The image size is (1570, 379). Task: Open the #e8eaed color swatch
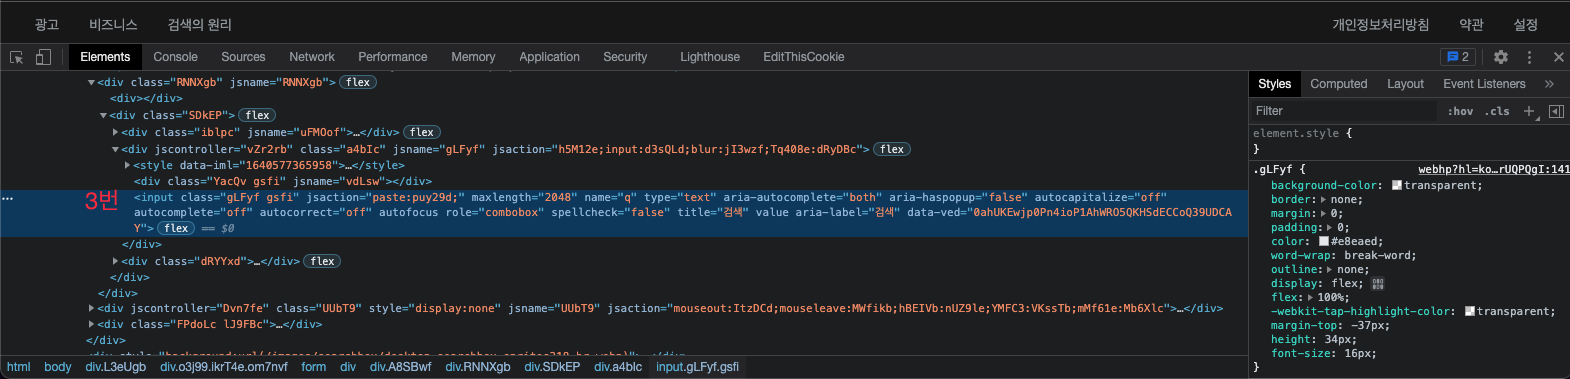[1324, 242]
